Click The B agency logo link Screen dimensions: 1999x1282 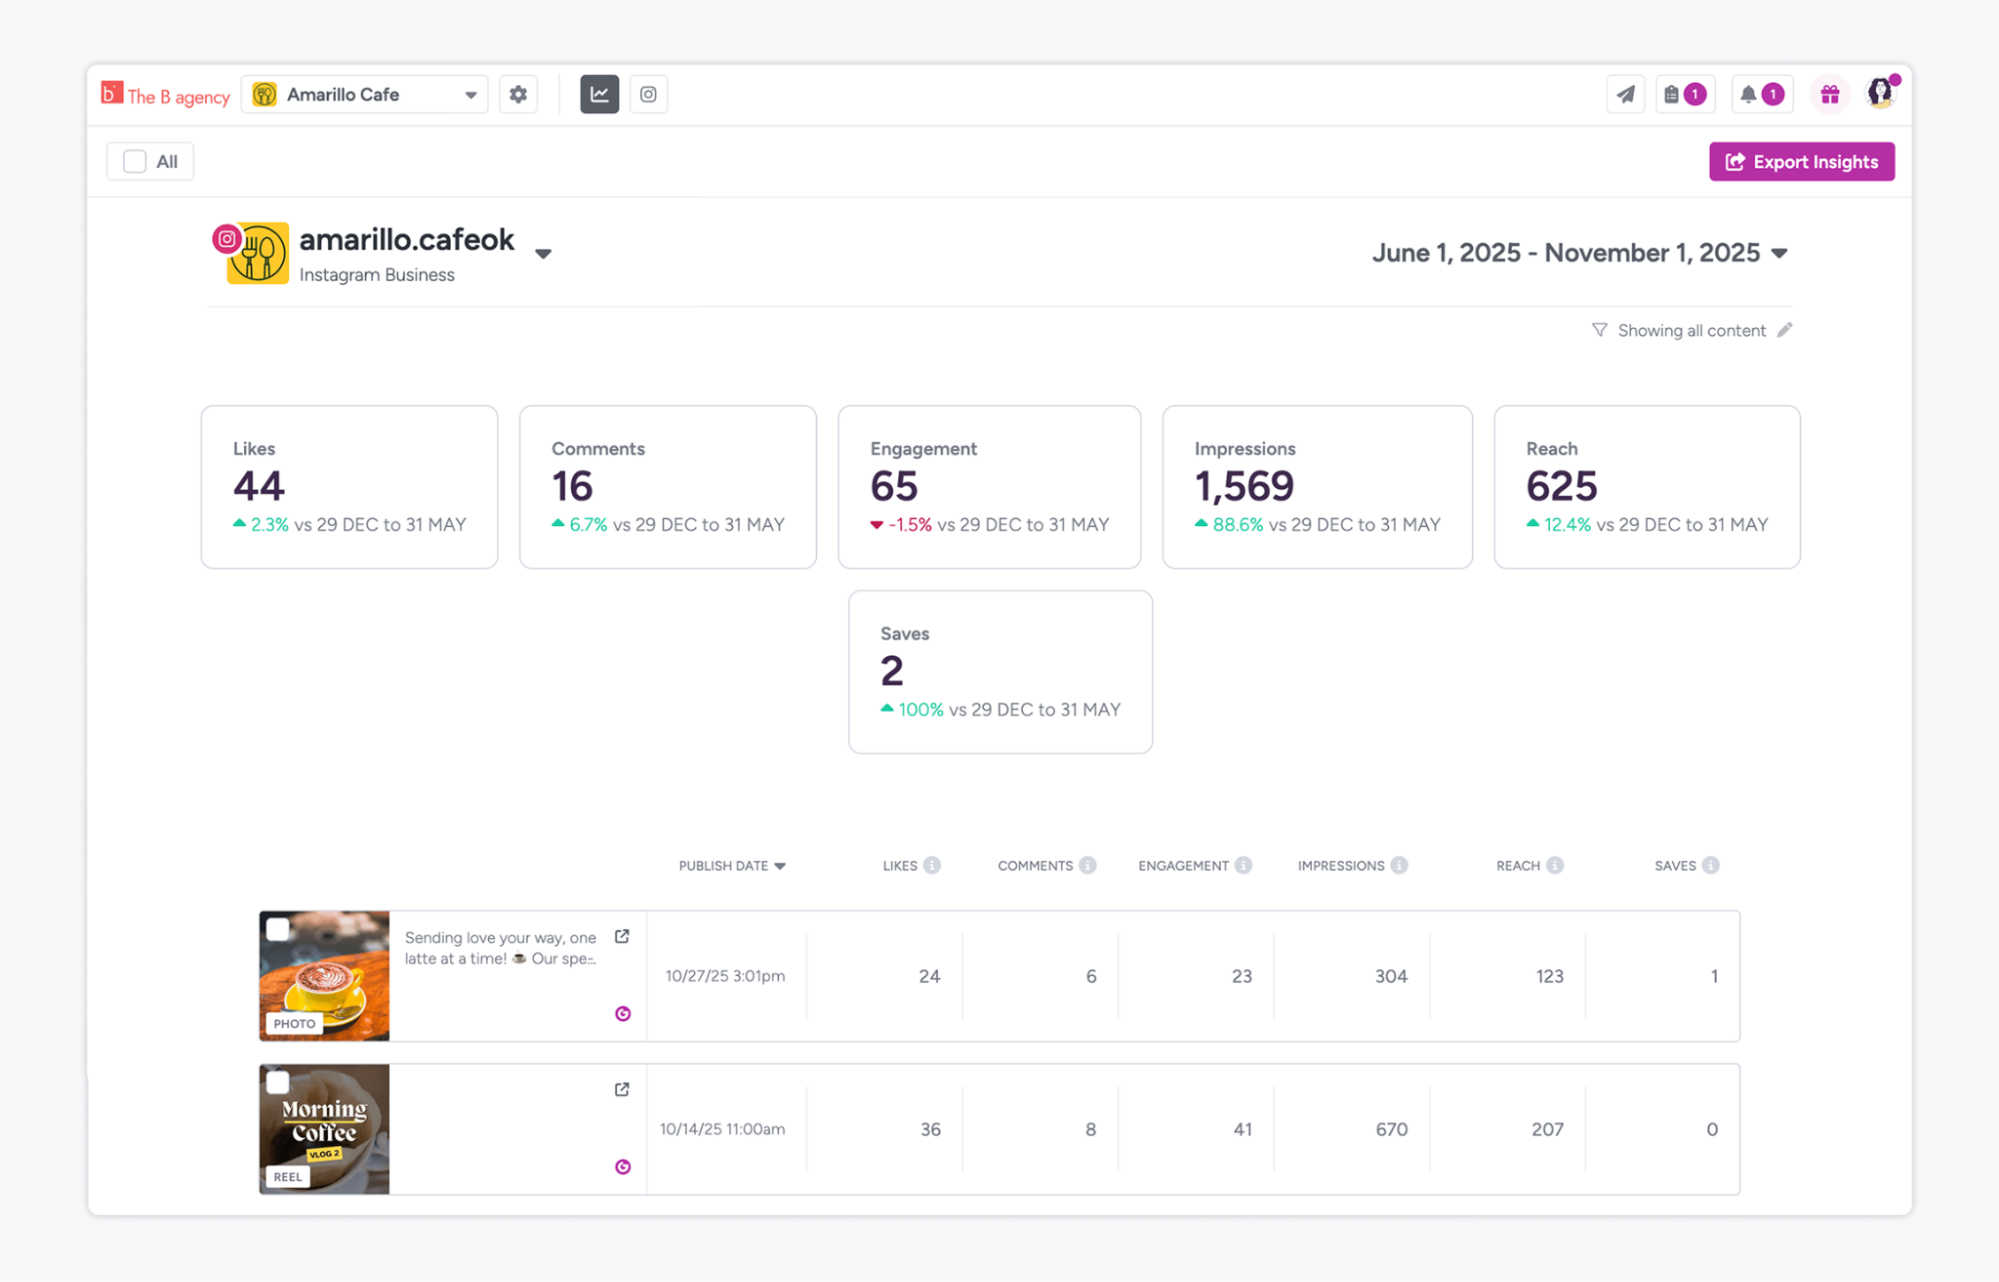pos(166,95)
